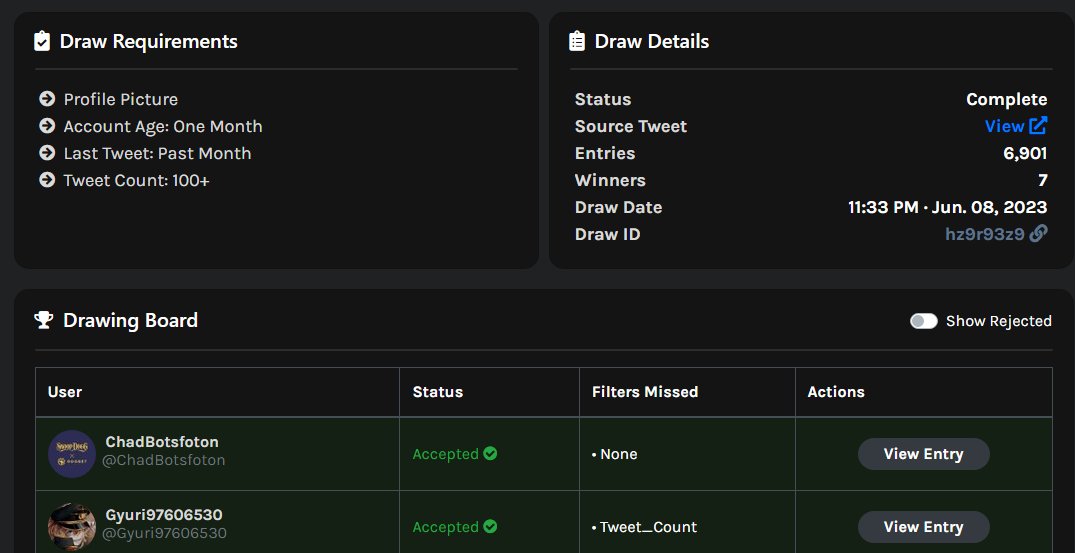
Task: Click the green checkmark on the Gyuri97606530 row
Action: 490,526
